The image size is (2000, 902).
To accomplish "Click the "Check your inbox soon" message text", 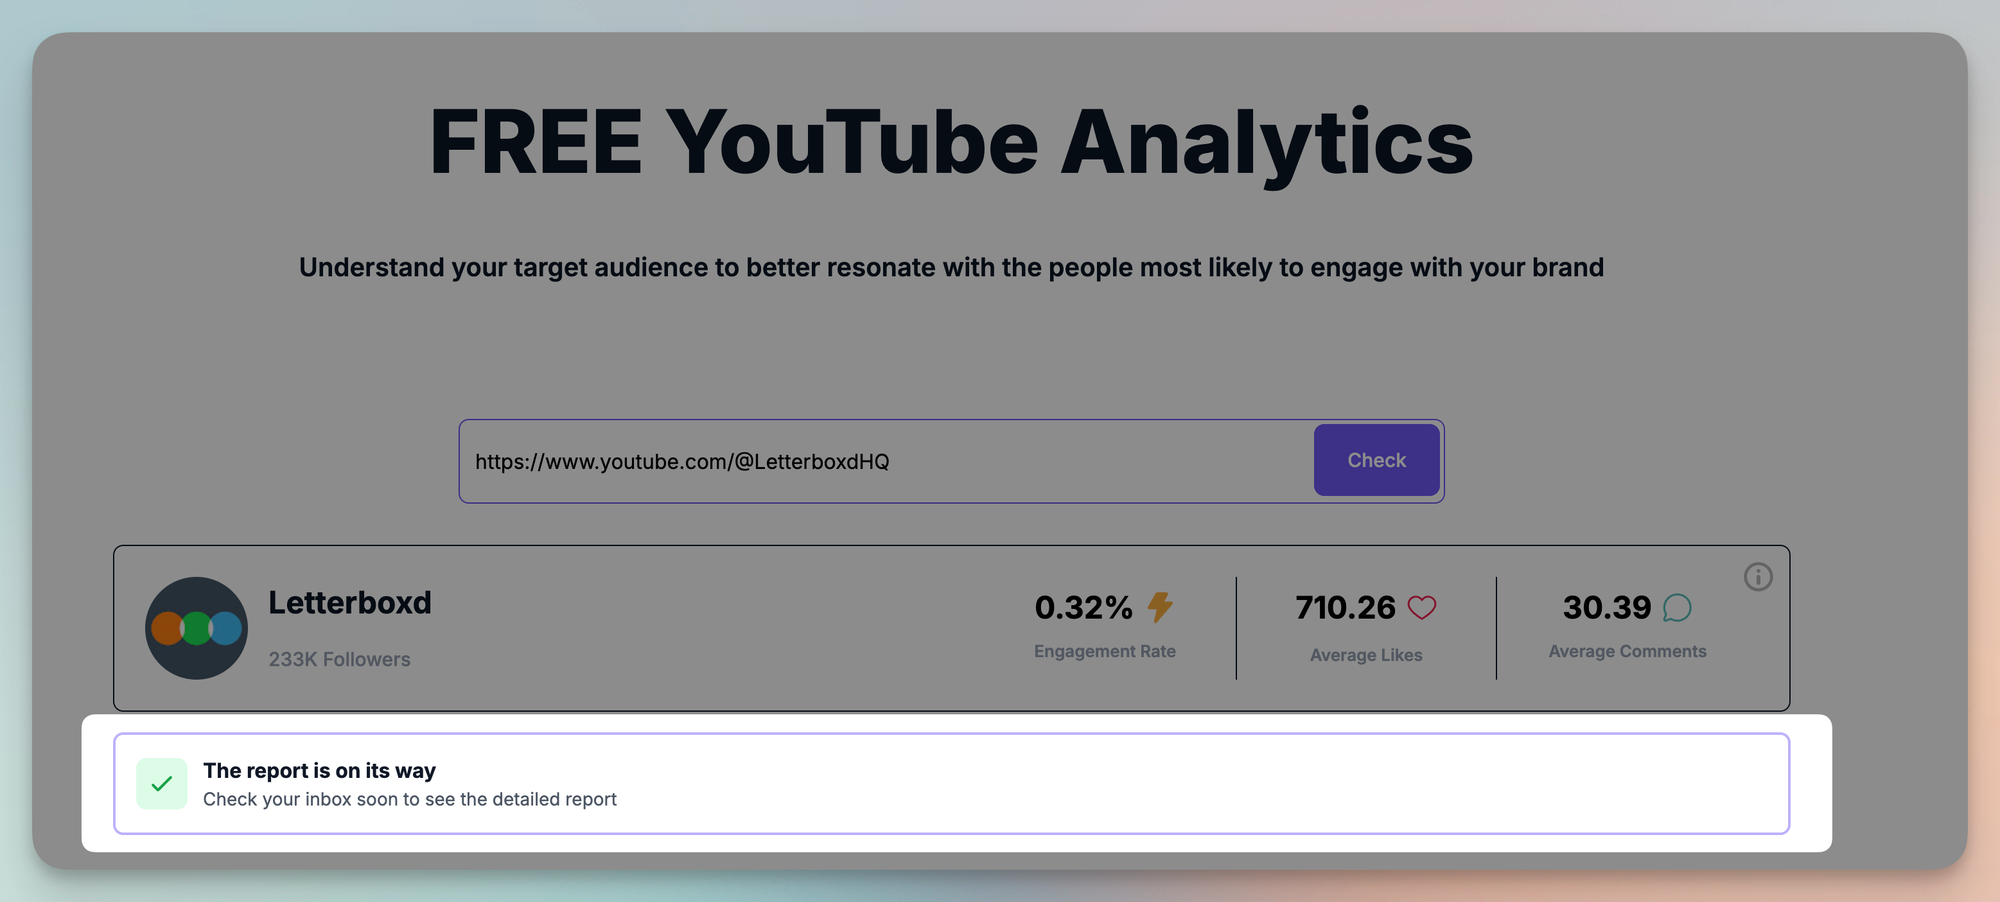I will 409,799.
